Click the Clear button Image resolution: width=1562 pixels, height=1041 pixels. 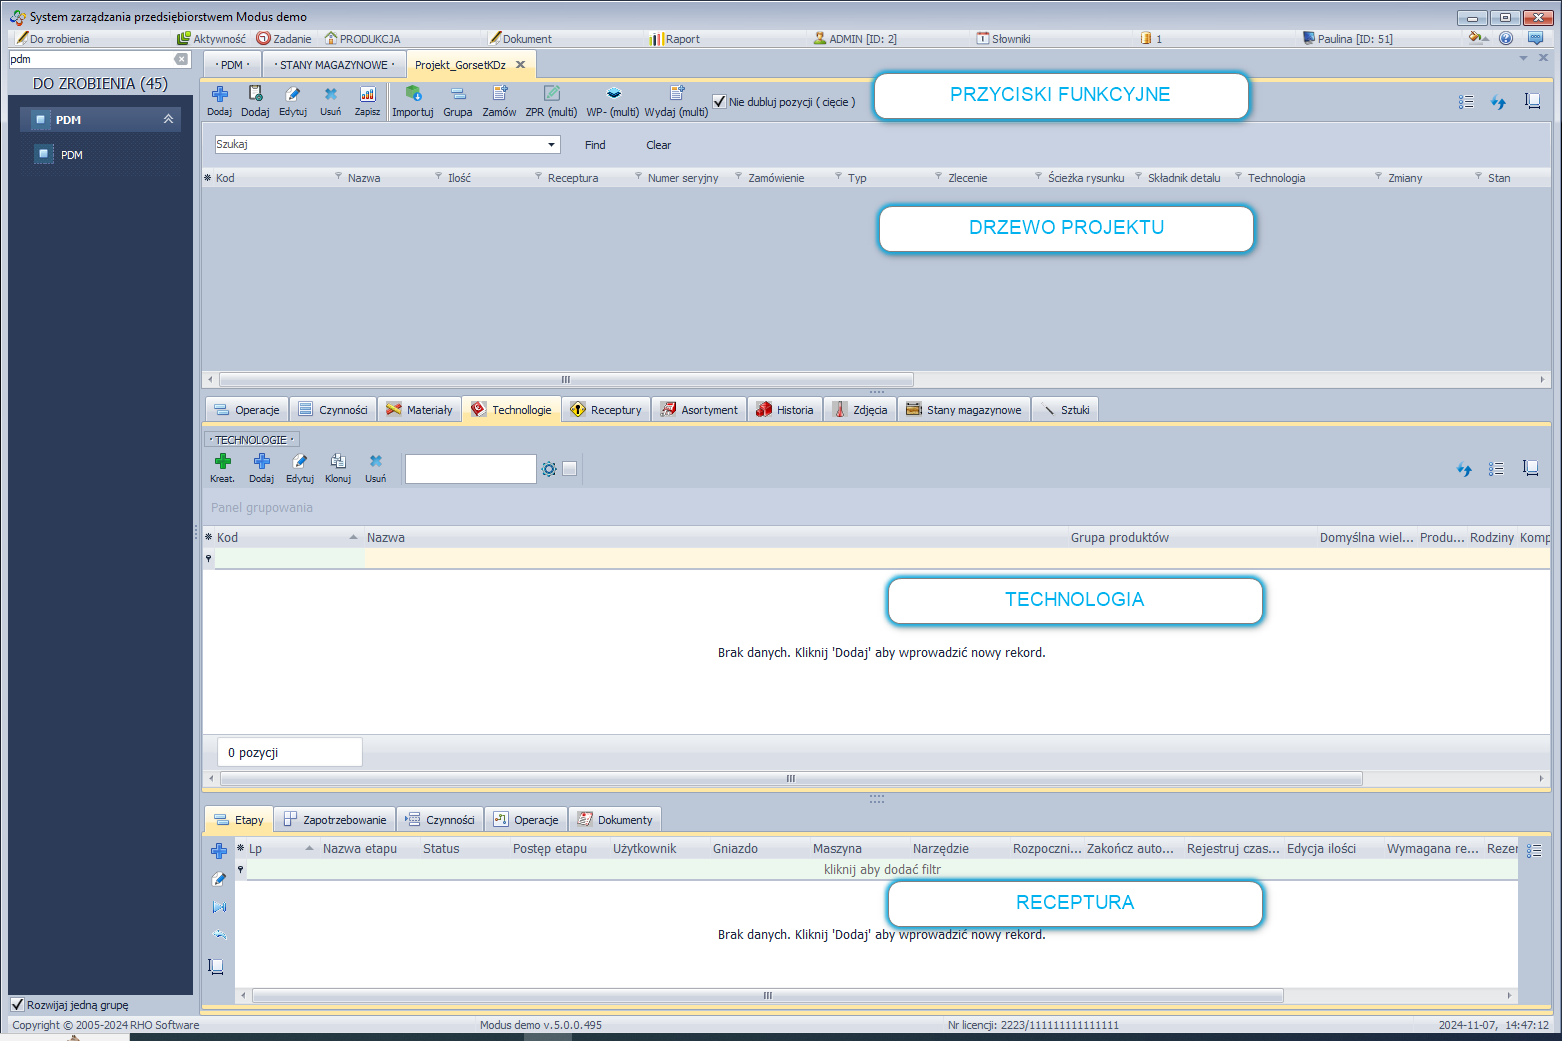click(658, 145)
